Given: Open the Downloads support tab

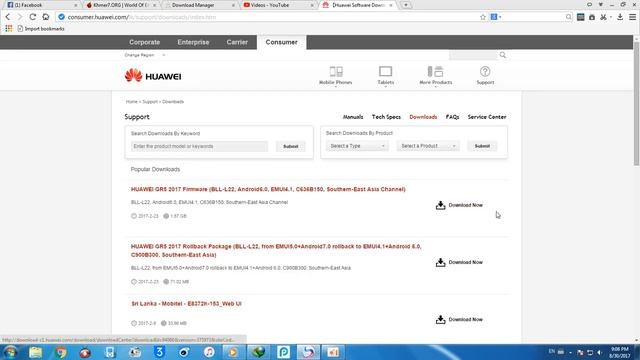Looking at the screenshot, I should pyautogui.click(x=423, y=117).
